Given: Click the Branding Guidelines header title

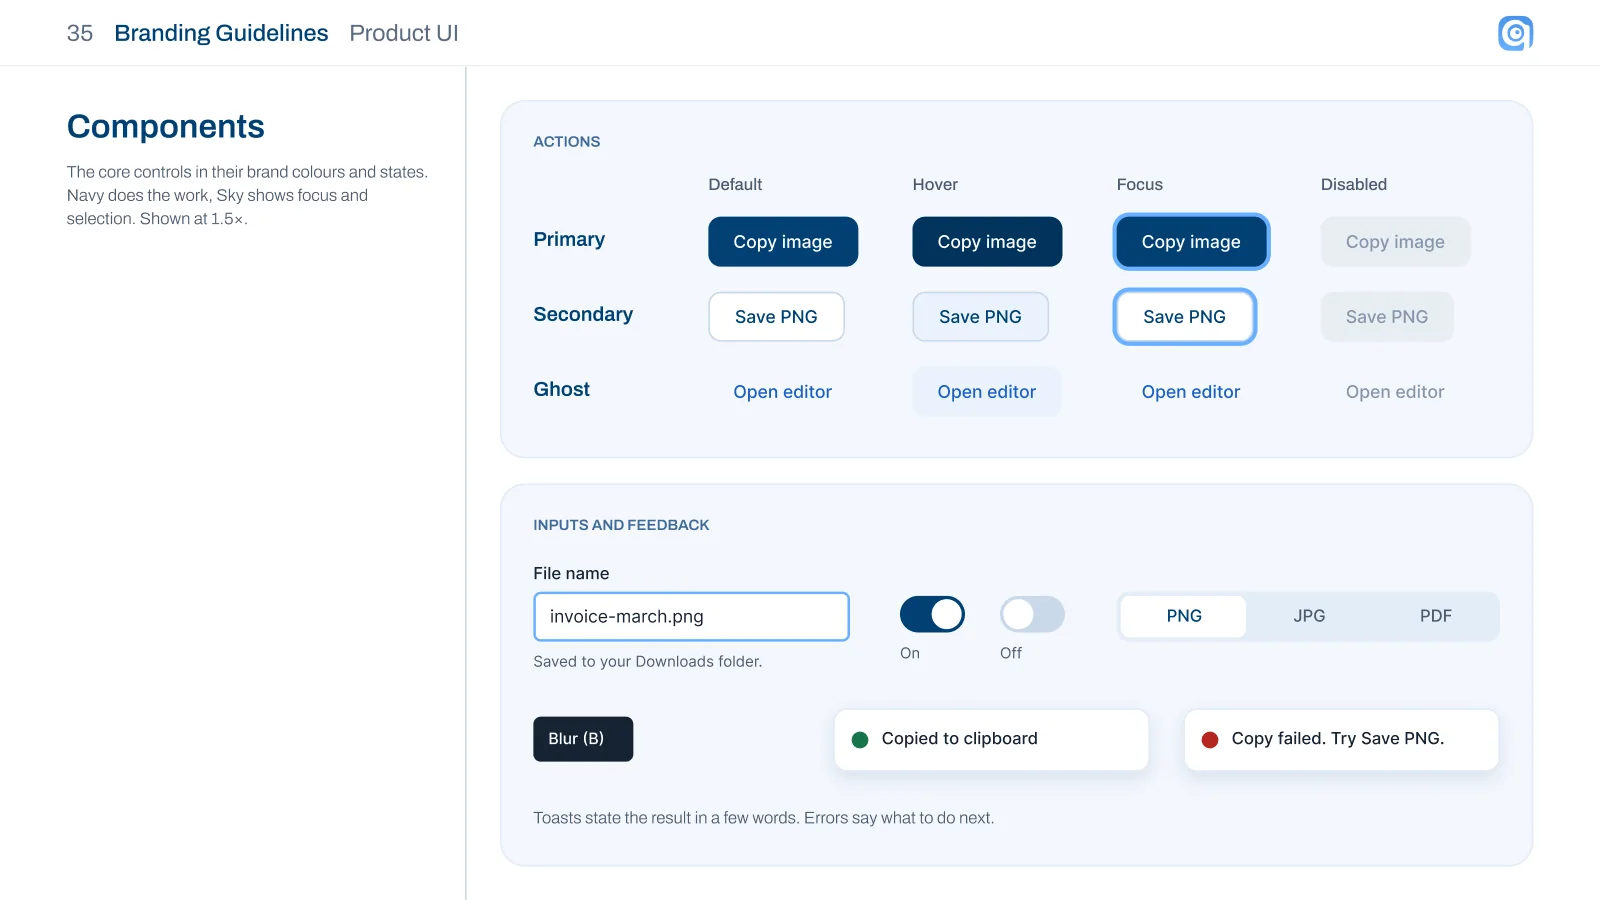Looking at the screenshot, I should pyautogui.click(x=221, y=33).
